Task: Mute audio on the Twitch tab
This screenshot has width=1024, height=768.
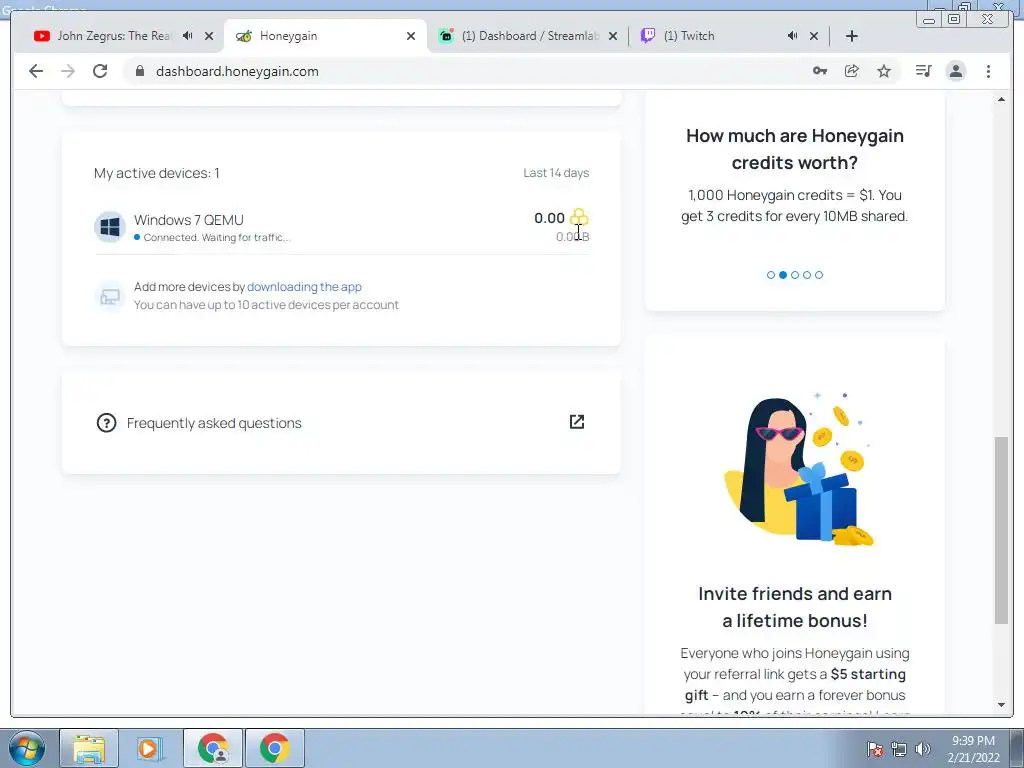Action: [792, 36]
